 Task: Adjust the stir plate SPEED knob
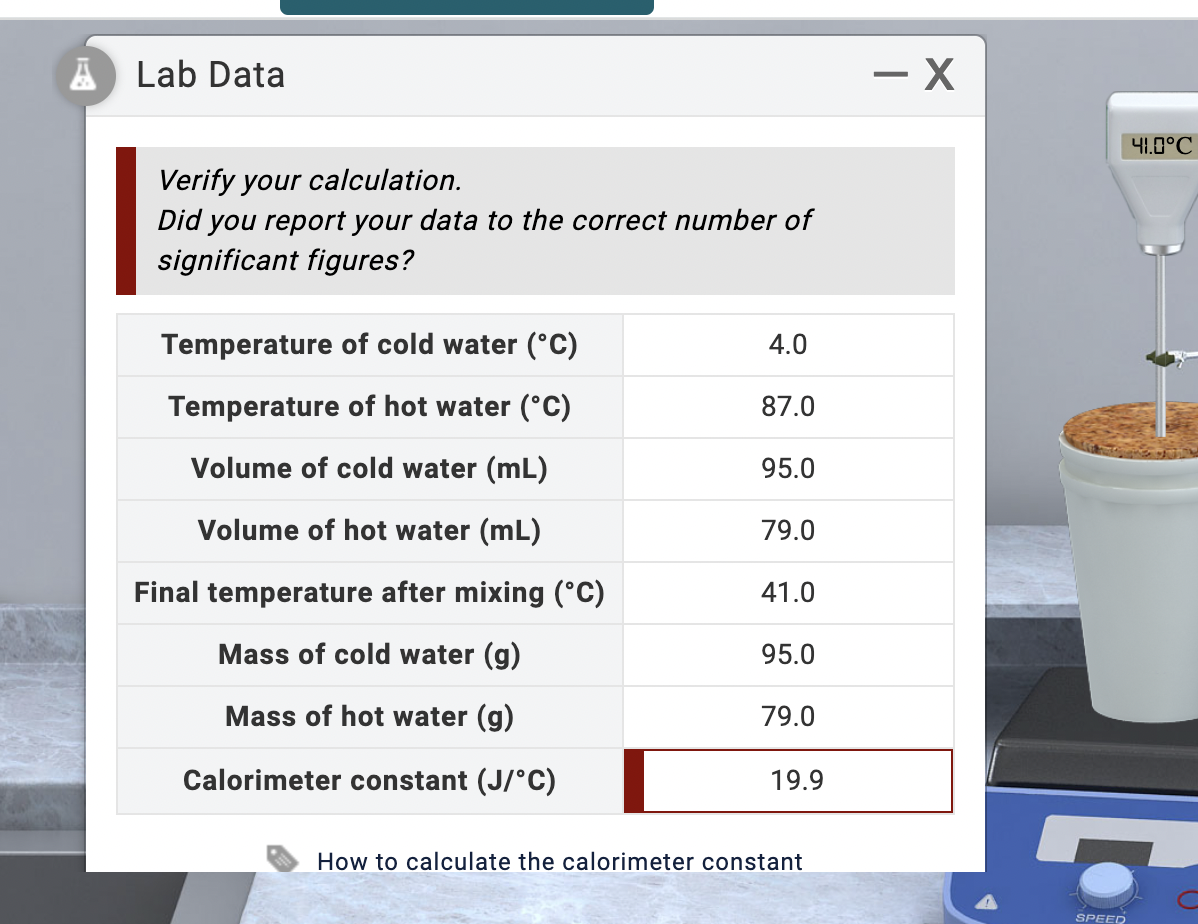click(x=1106, y=887)
